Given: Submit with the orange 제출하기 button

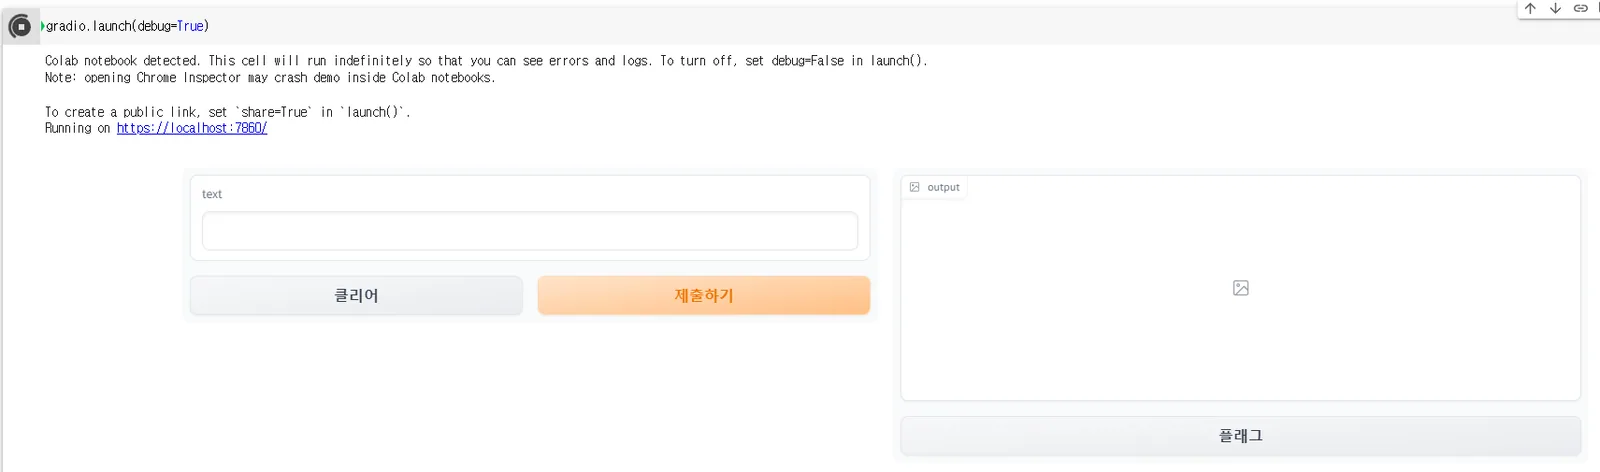Looking at the screenshot, I should pos(704,296).
